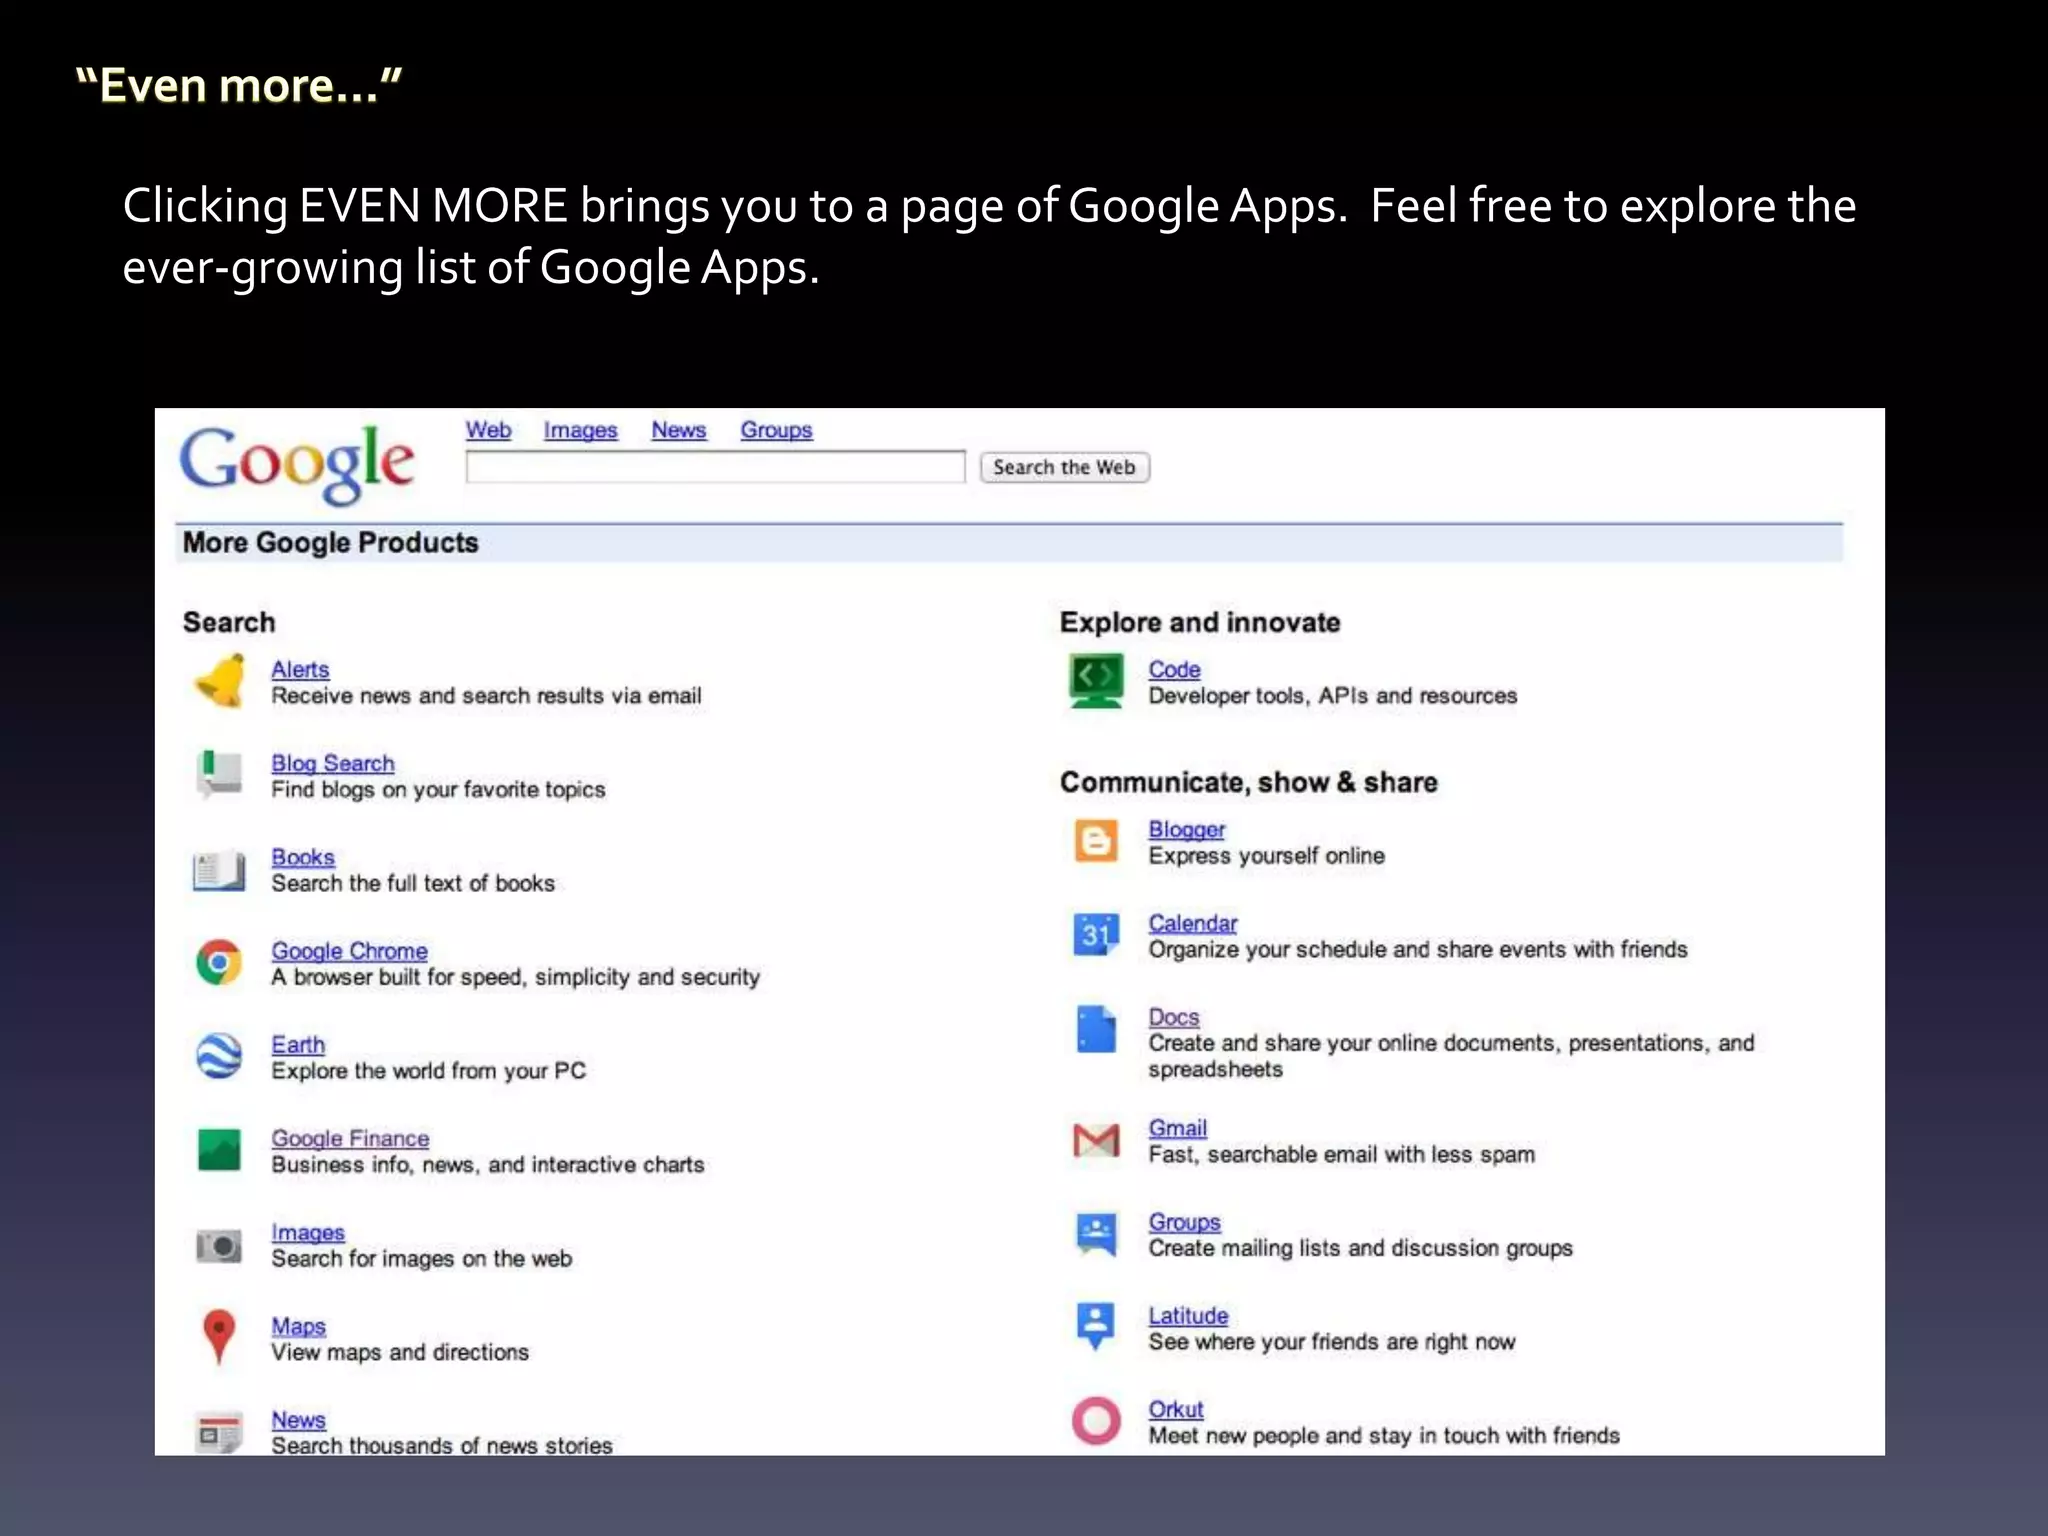
Task: Click text 'Receive news and search results via email'
Action: coord(486,696)
